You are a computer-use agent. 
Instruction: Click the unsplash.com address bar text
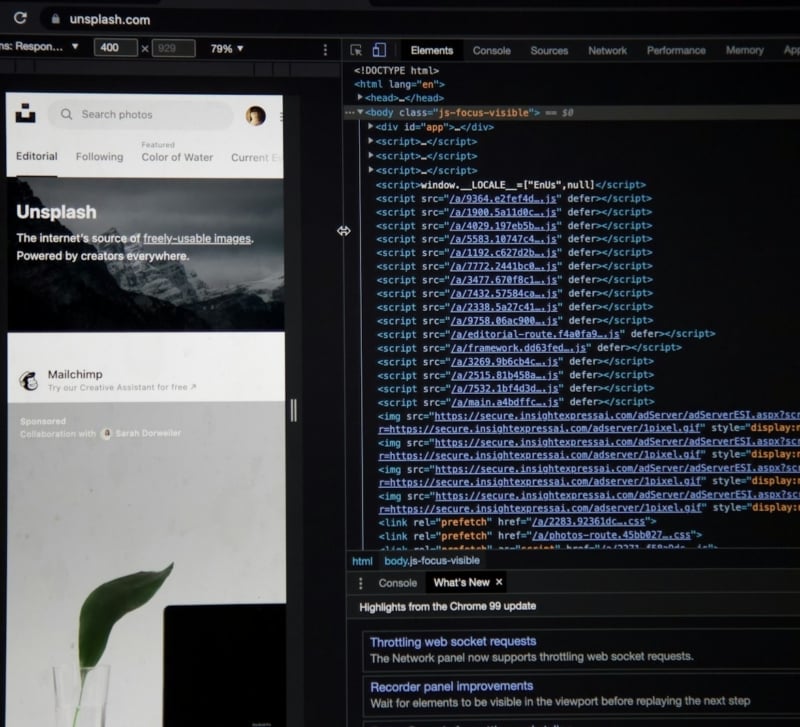110,20
